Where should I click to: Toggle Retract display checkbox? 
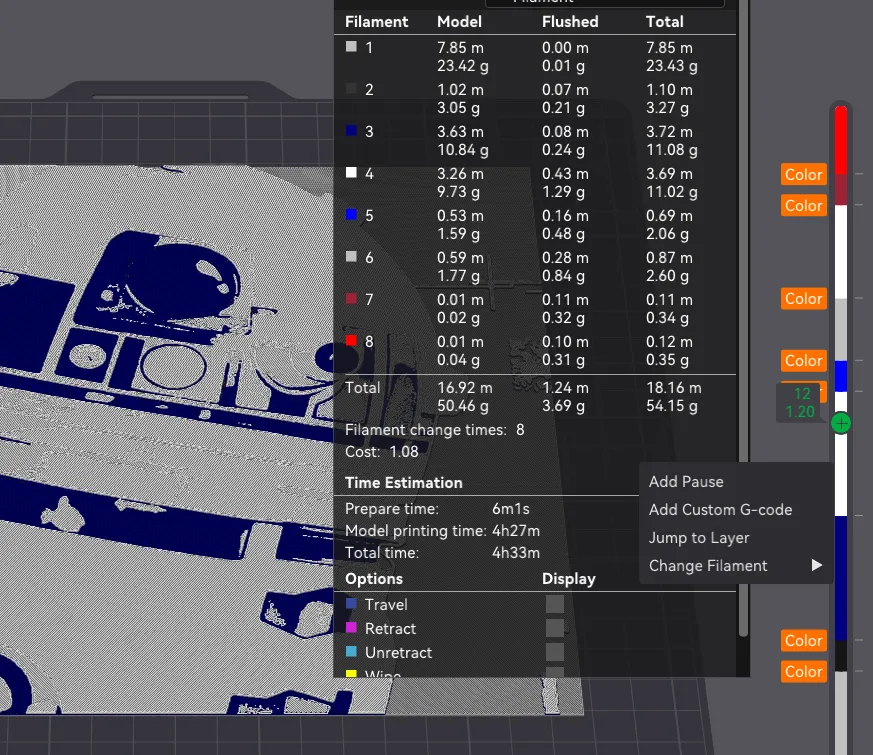555,628
